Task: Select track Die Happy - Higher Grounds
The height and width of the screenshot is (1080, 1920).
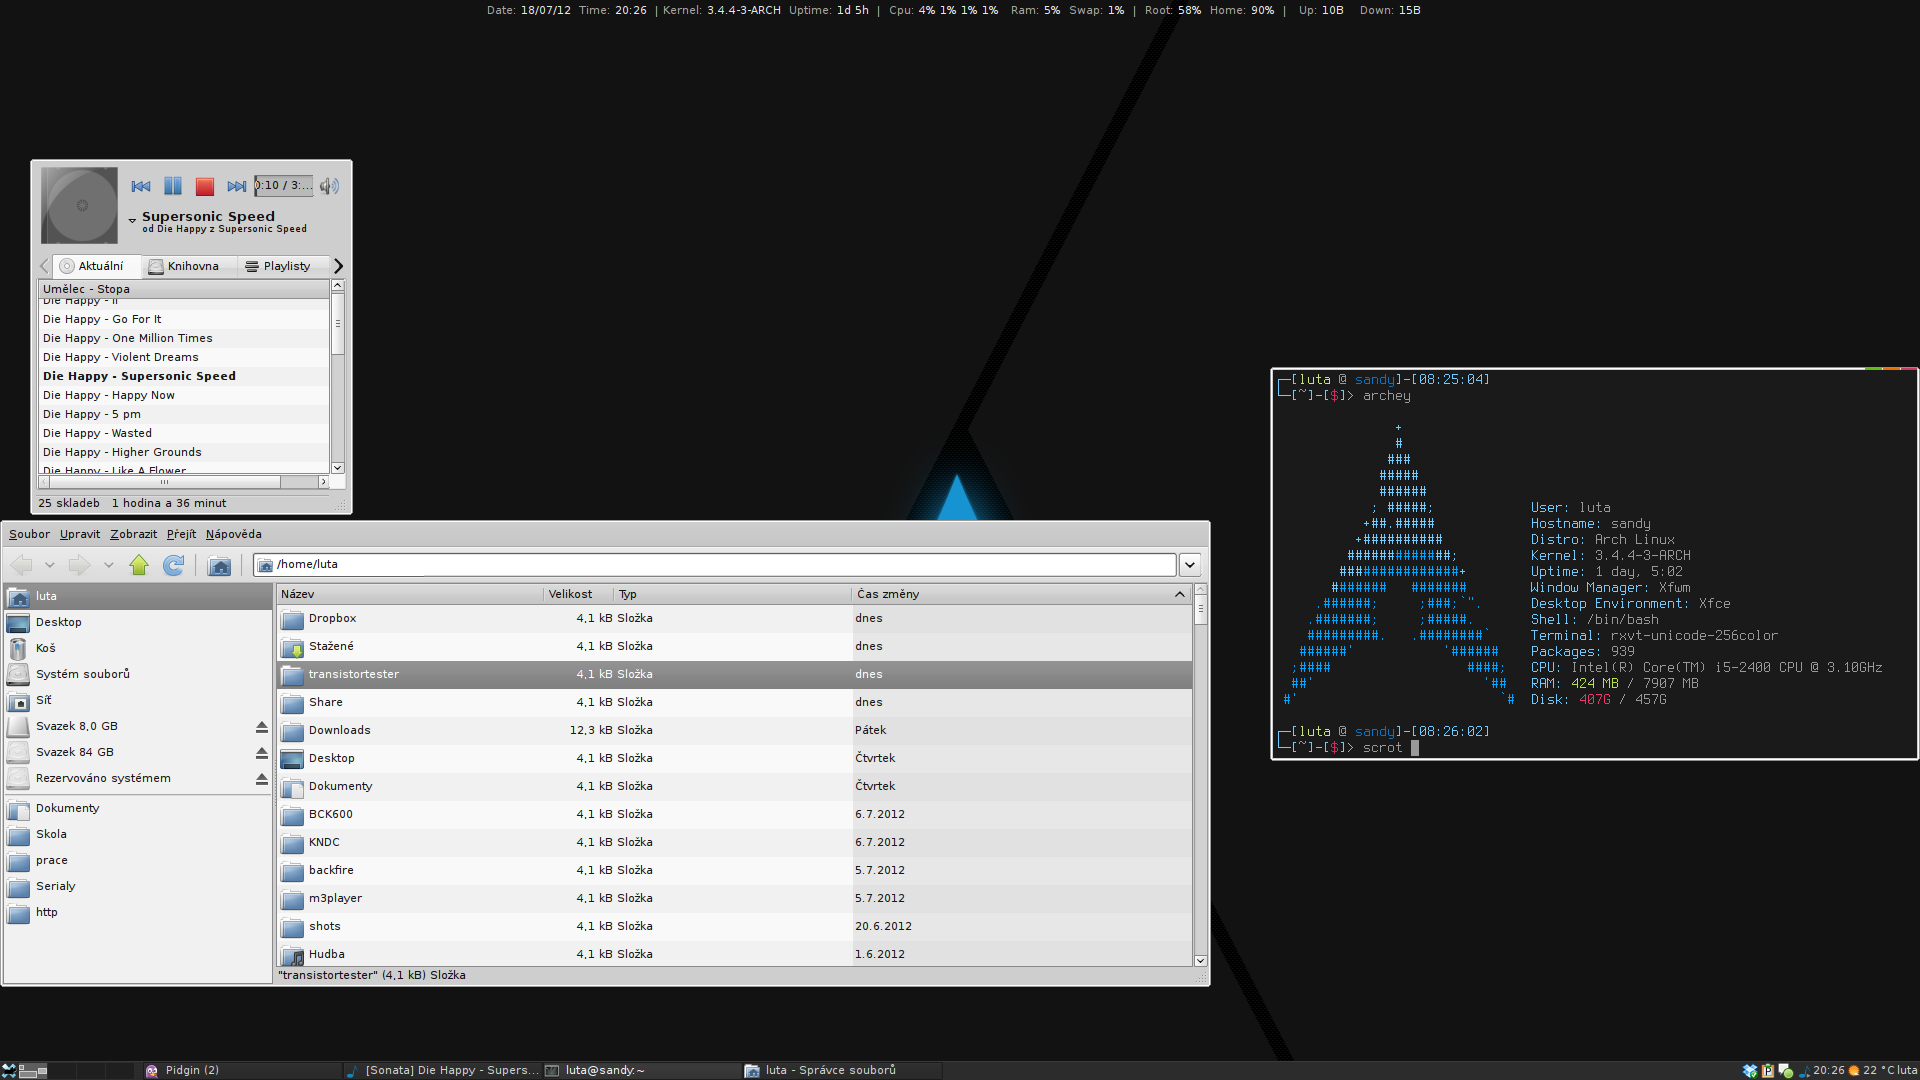Action: pos(184,452)
